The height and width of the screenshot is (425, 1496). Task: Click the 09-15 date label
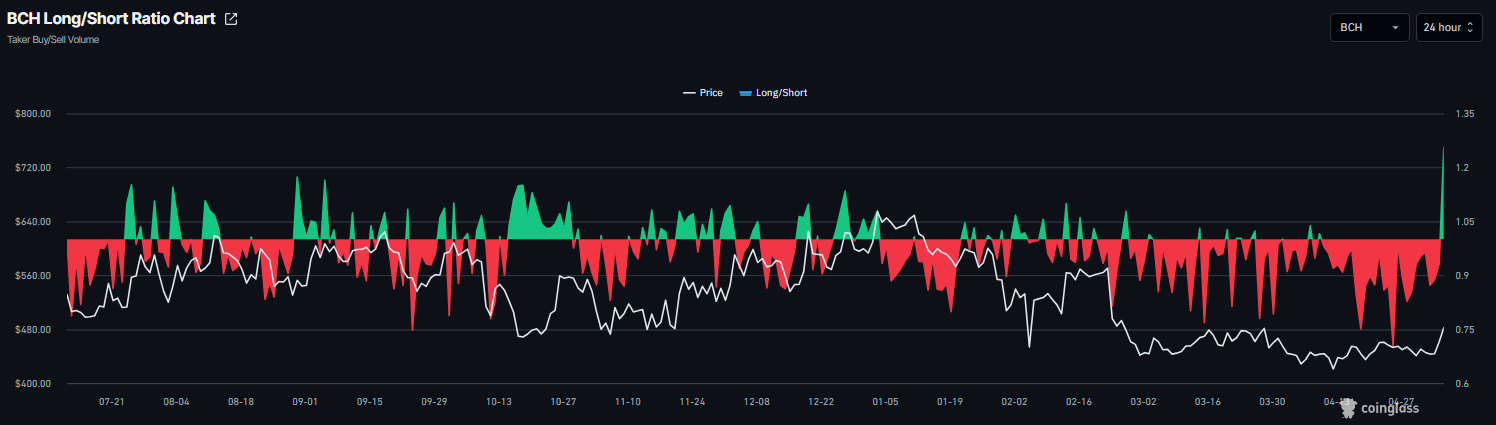point(370,402)
